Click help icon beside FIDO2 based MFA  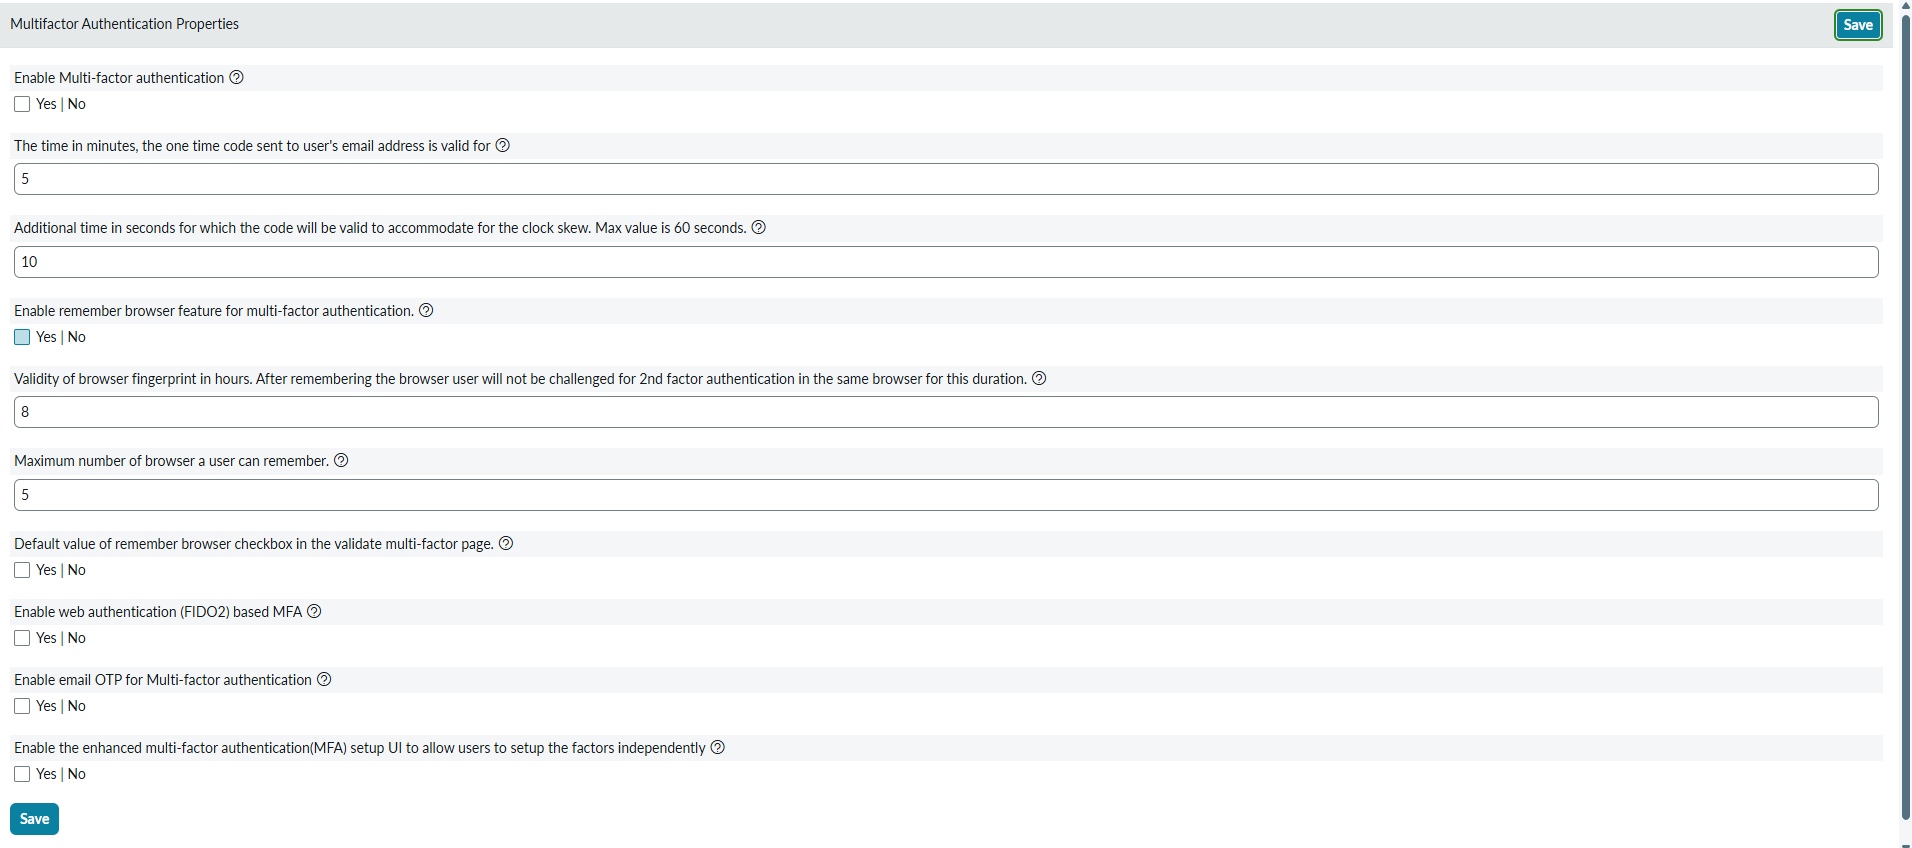pyautogui.click(x=314, y=611)
